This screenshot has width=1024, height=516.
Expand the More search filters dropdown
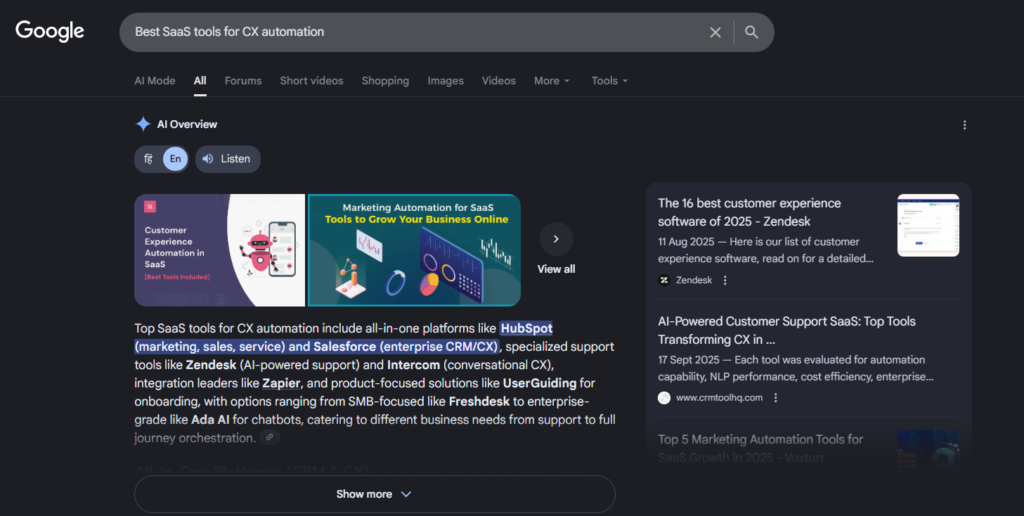(552, 81)
